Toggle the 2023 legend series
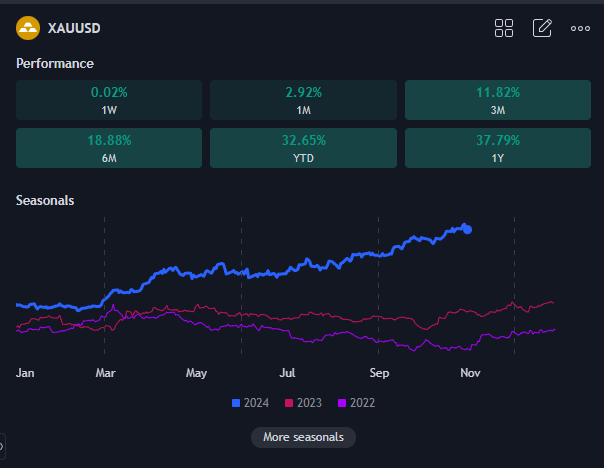This screenshot has height=468, width=604. 303,403
